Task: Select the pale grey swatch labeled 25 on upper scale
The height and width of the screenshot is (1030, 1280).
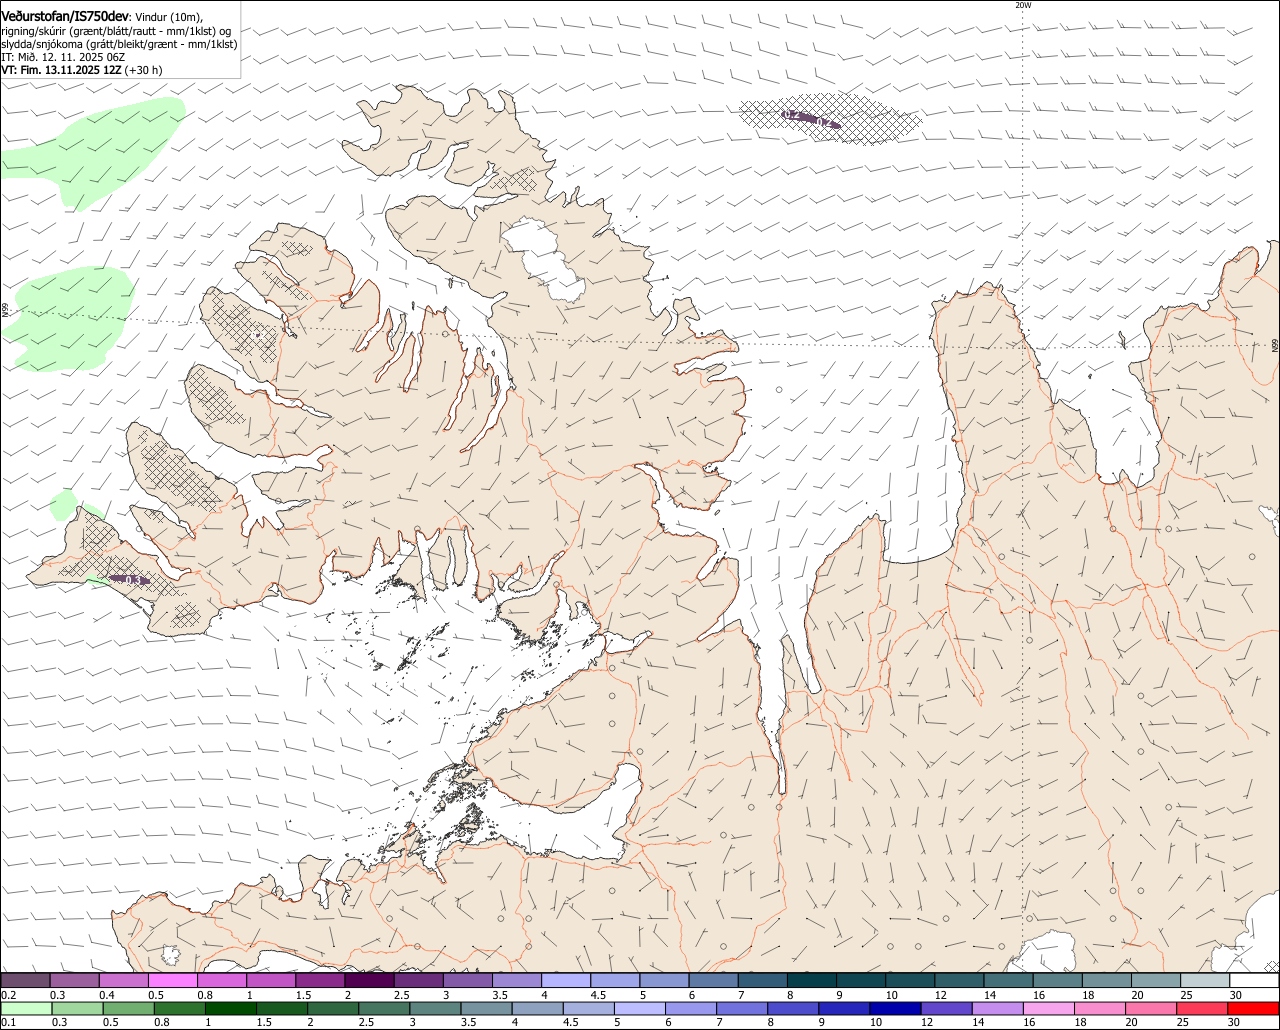Action: point(1205,981)
